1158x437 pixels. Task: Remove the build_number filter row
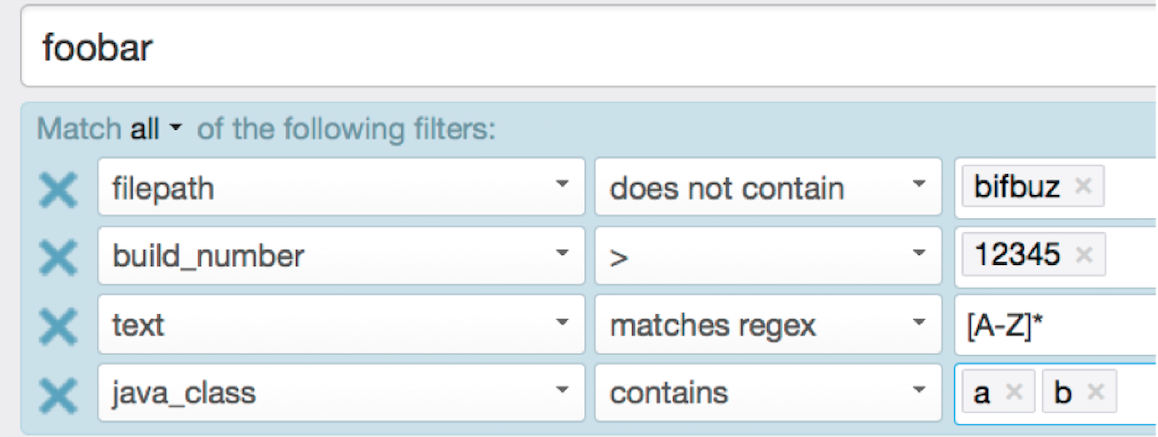tap(58, 257)
